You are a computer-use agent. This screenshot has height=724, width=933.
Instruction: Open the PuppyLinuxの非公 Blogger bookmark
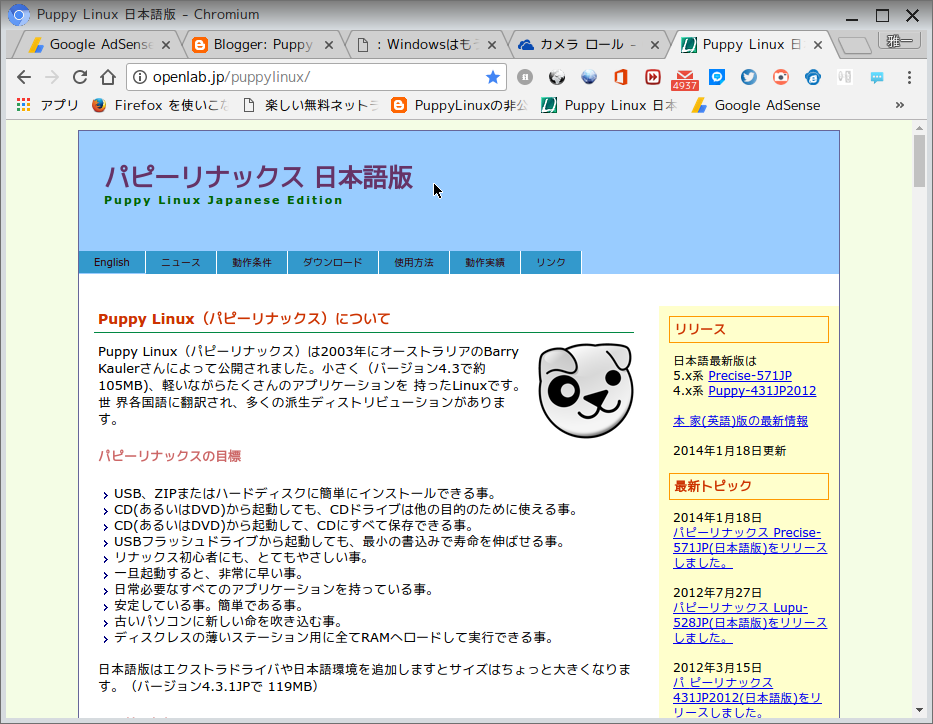pyautogui.click(x=459, y=105)
